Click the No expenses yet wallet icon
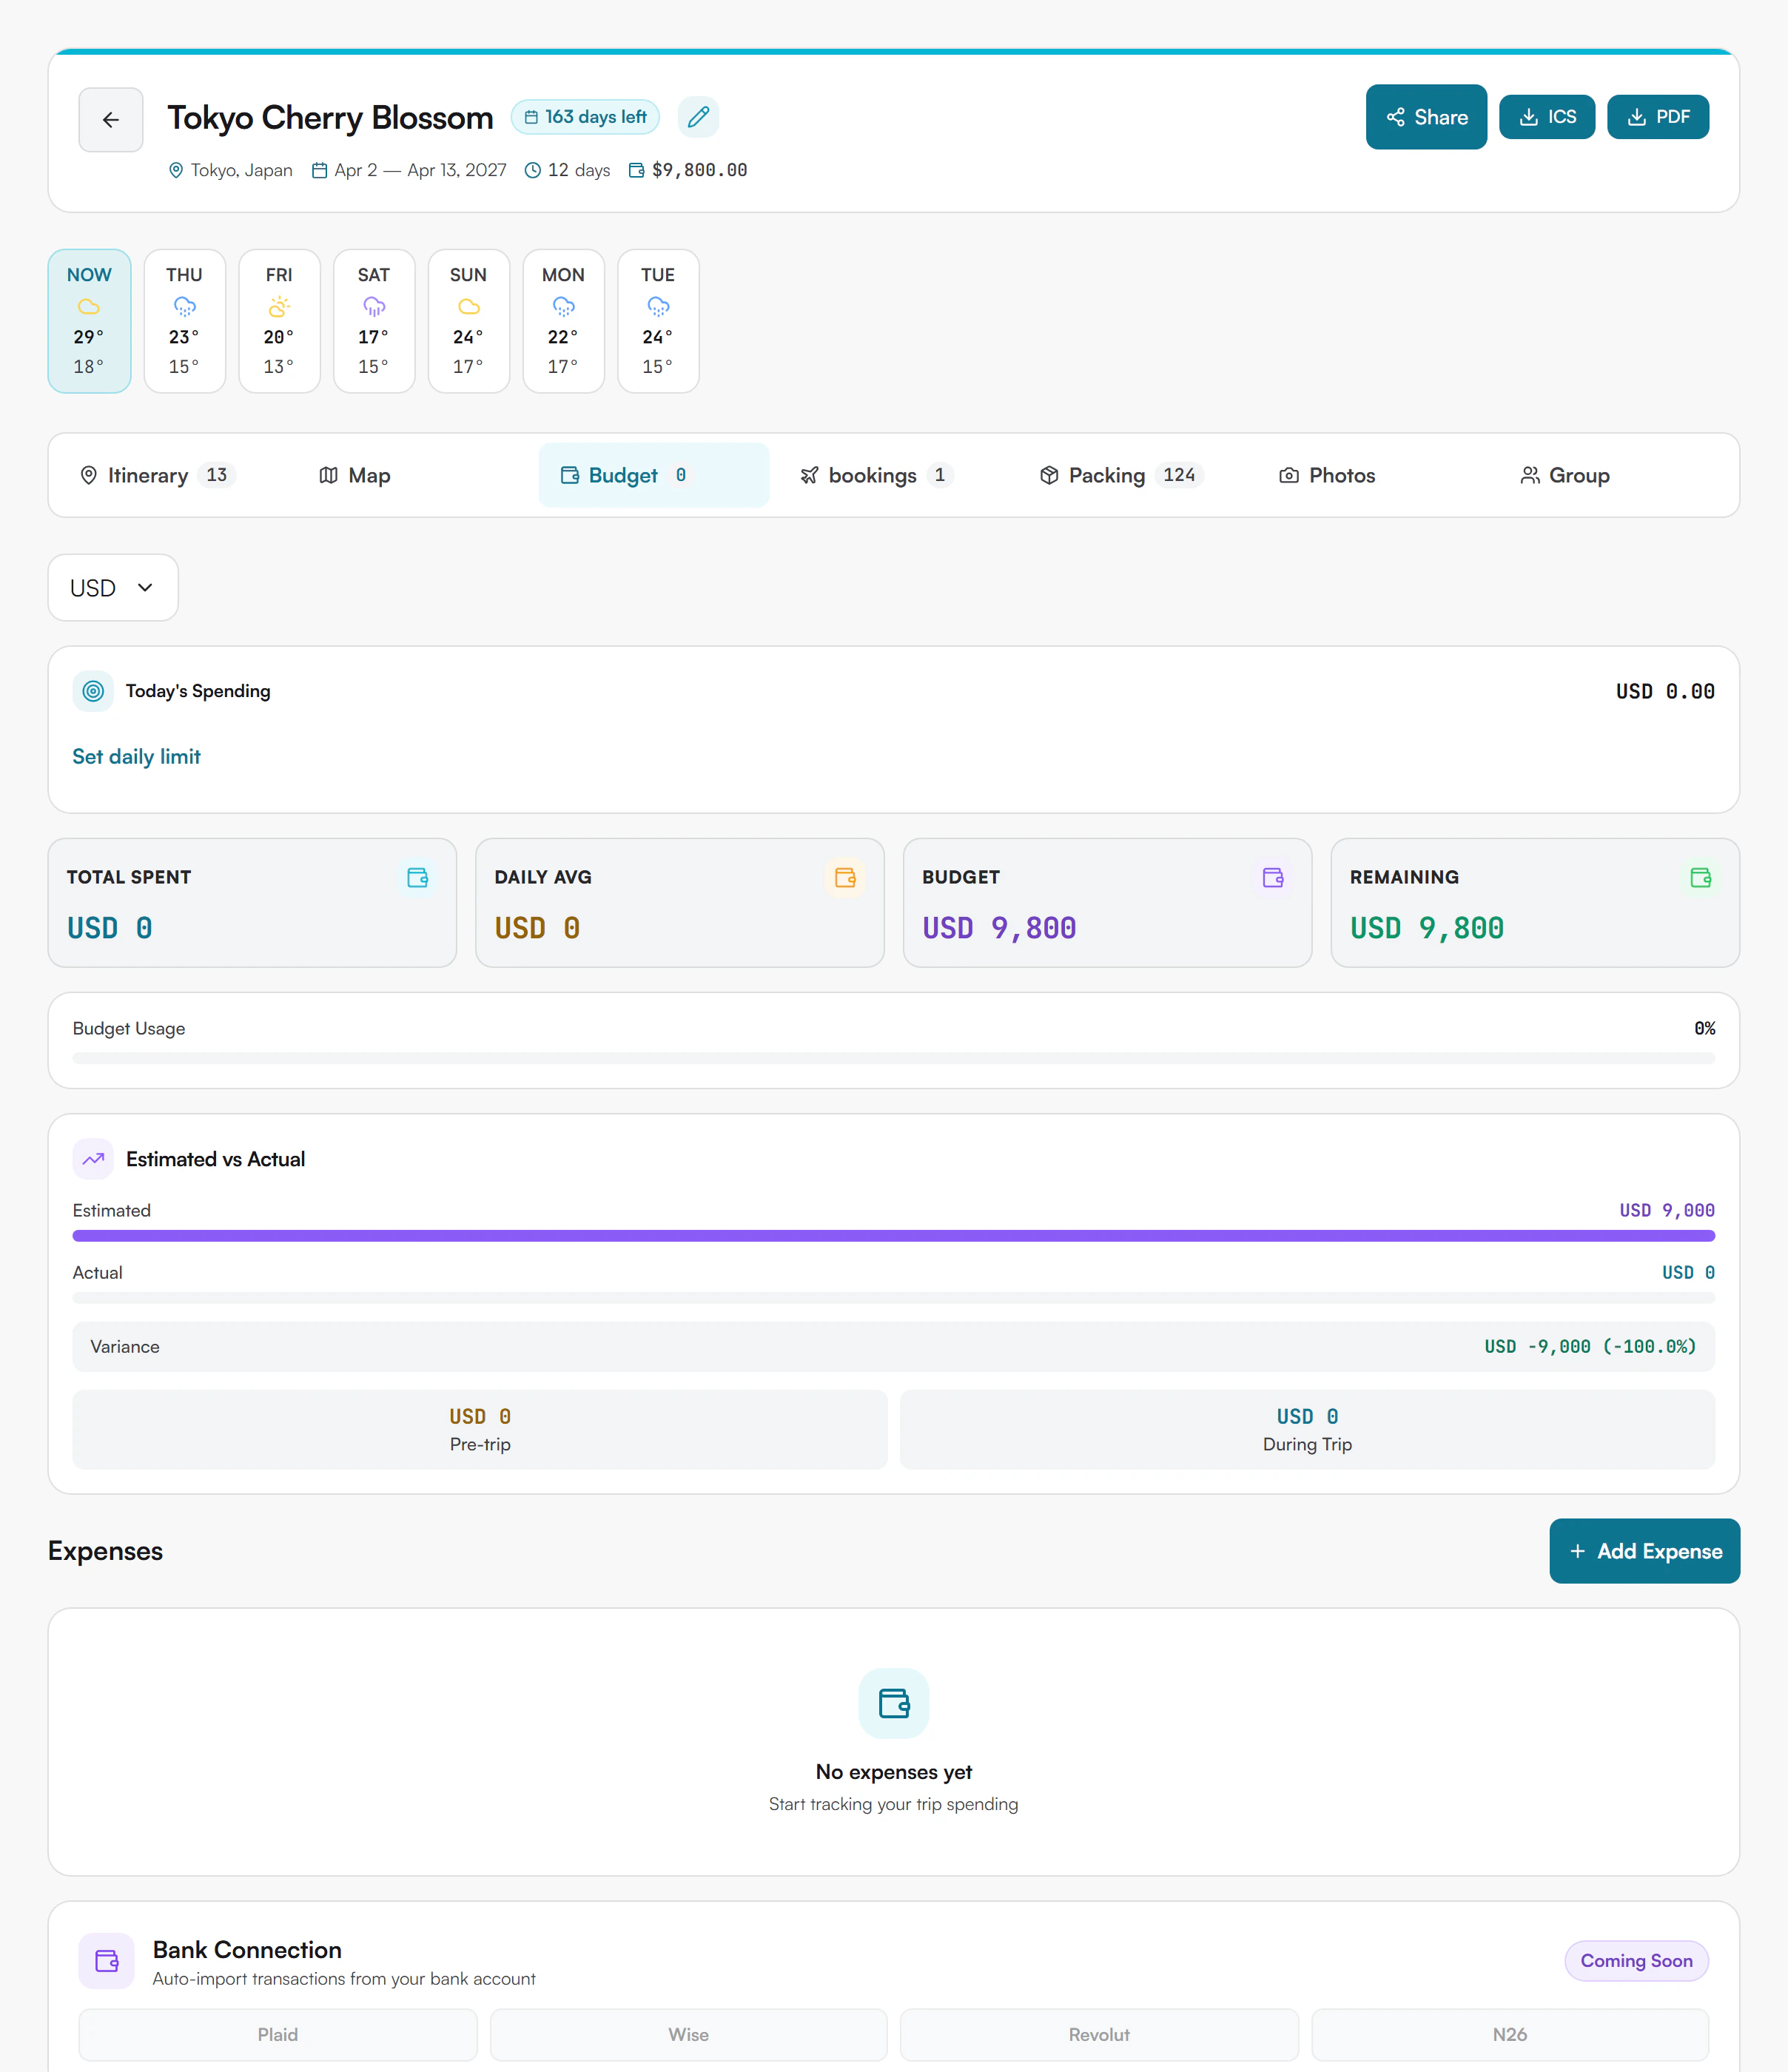The width and height of the screenshot is (1788, 2072). (894, 1703)
